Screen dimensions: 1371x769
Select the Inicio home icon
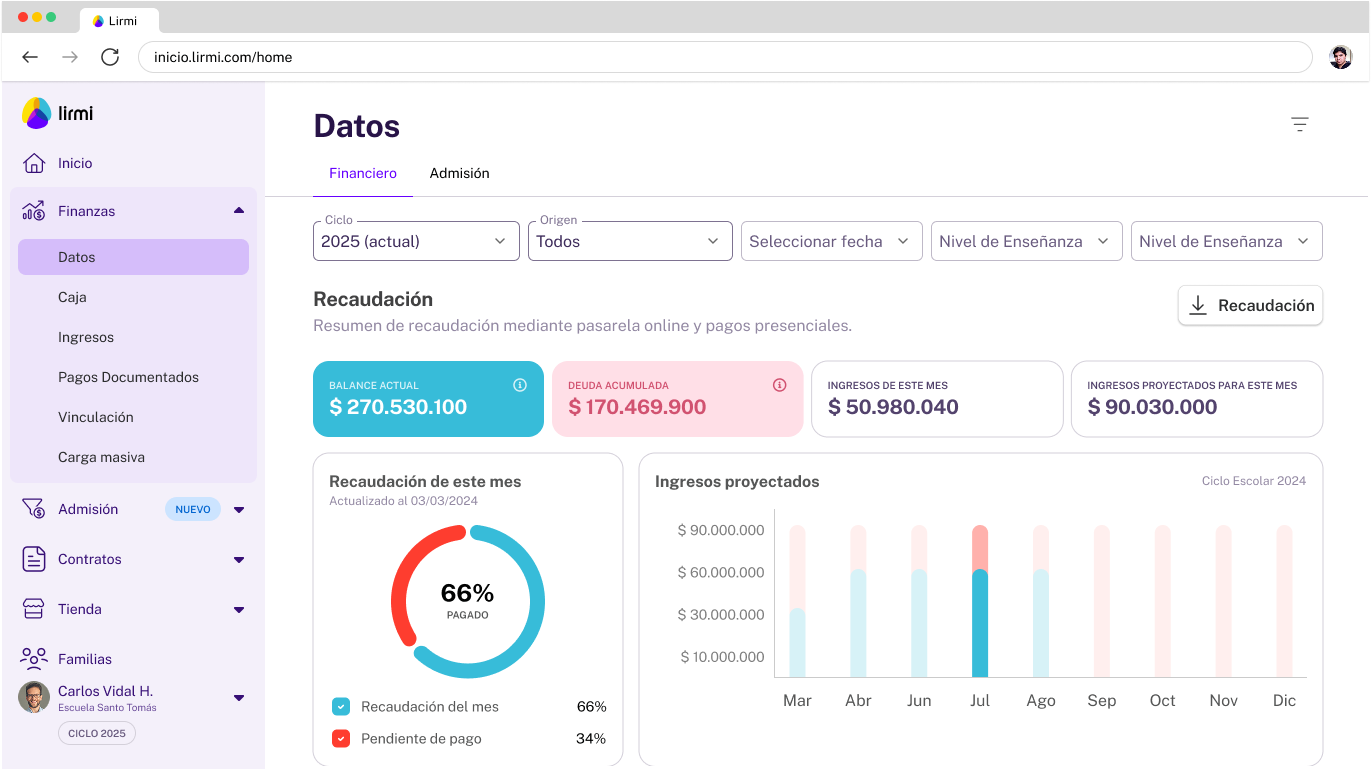pyautogui.click(x=33, y=162)
